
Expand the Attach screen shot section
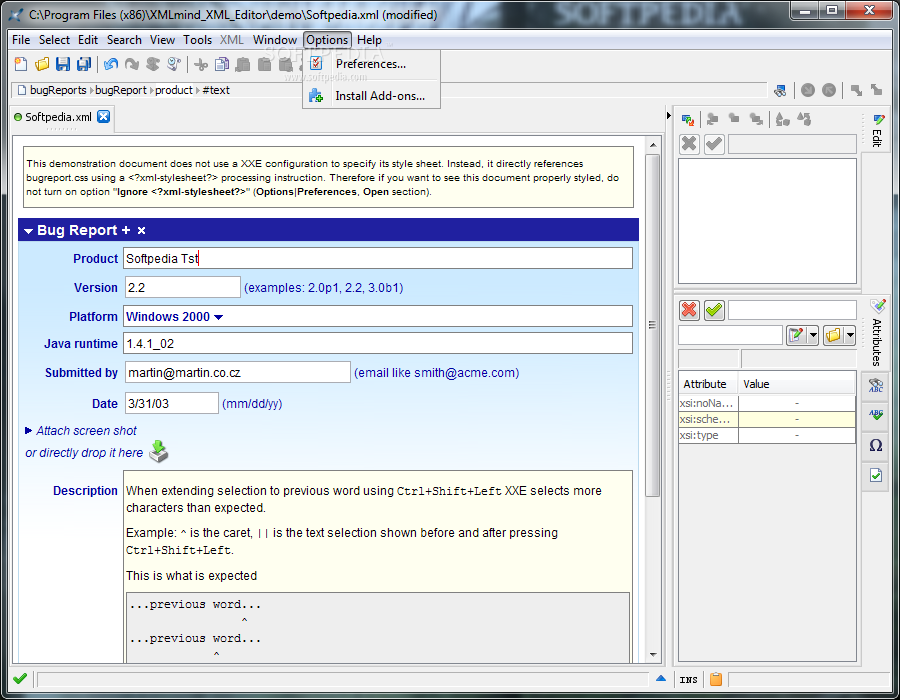pyautogui.click(x=28, y=430)
